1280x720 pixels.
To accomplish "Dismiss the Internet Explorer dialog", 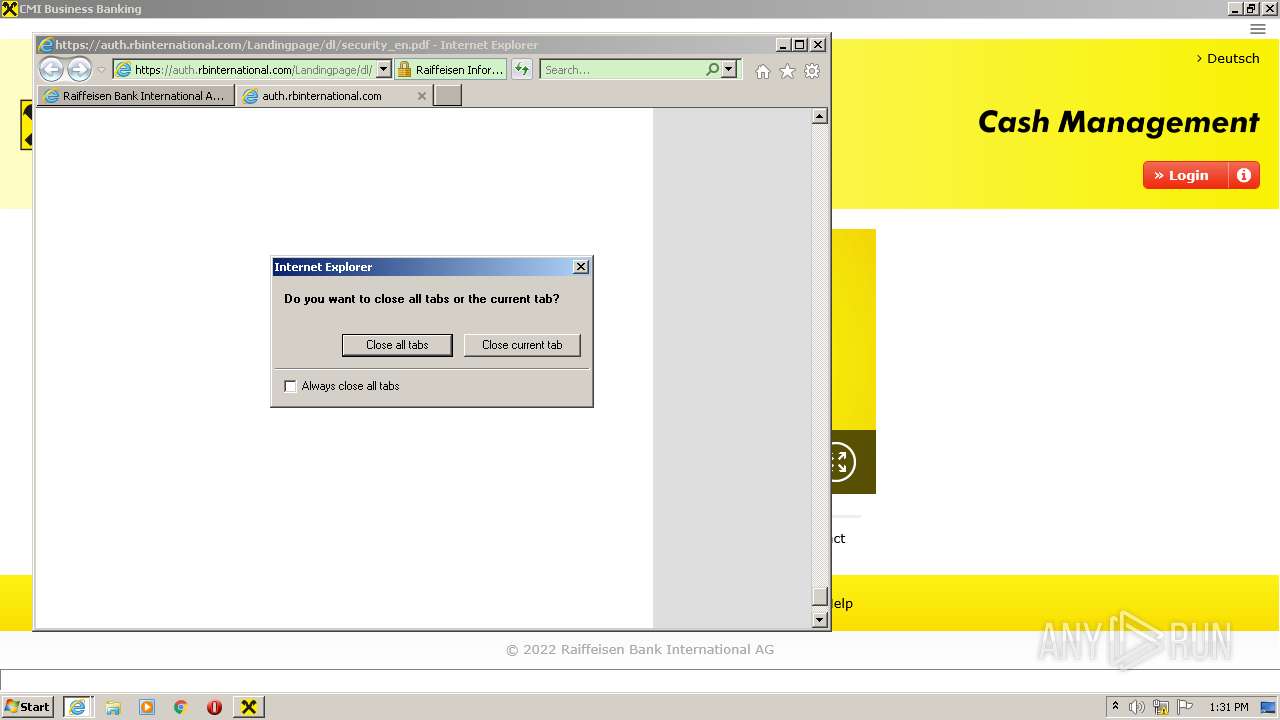I will (580, 267).
